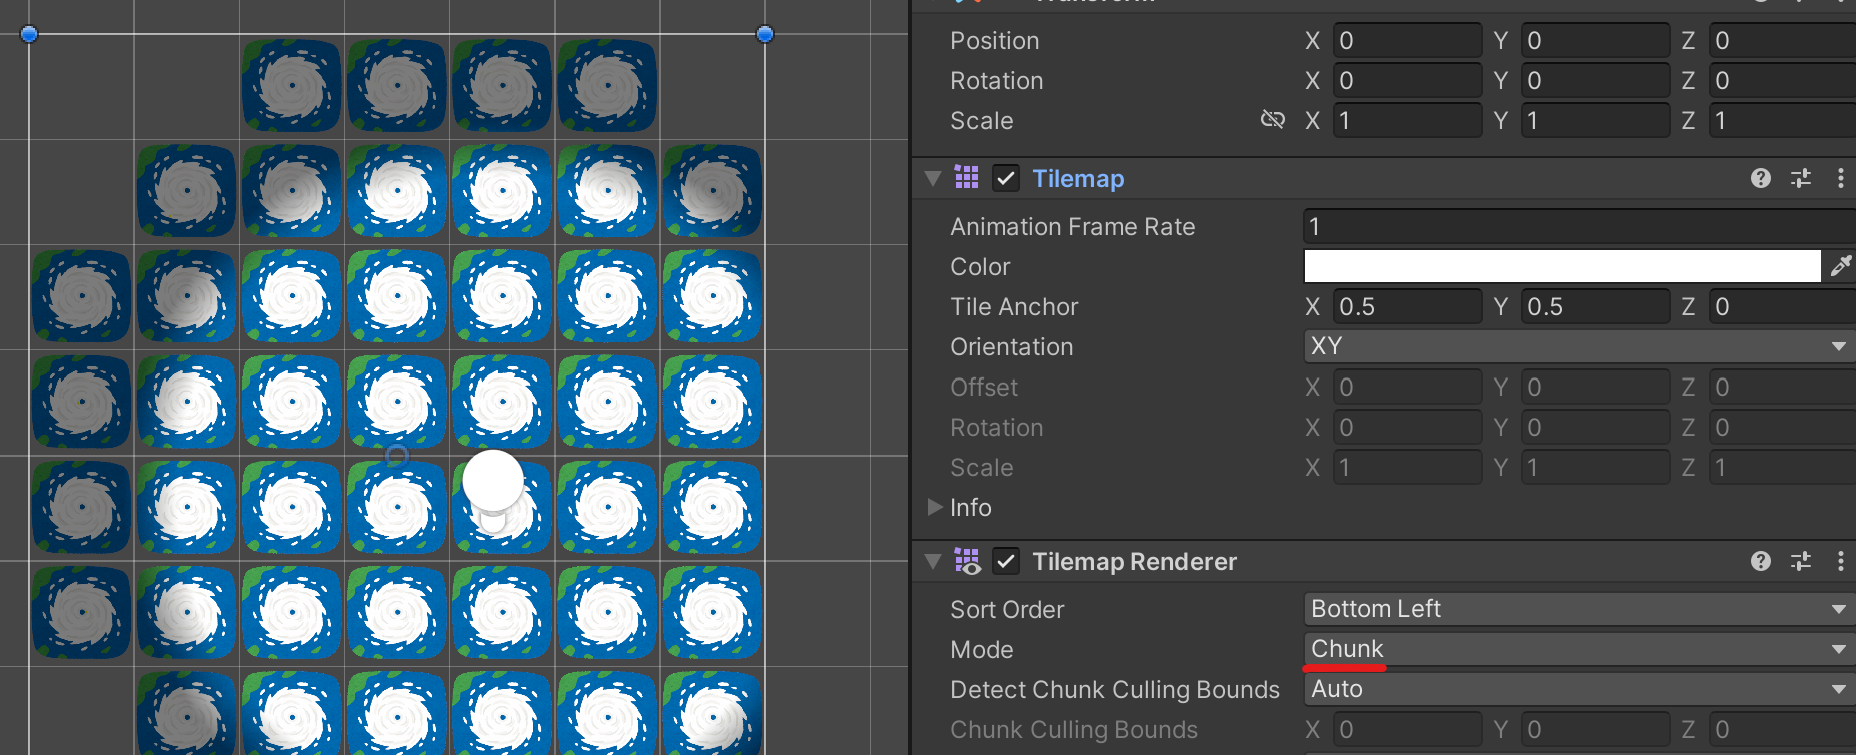Open Detect Chunk Culling Bounds dropdown
Viewport: 1856px width, 756px height.
pos(1578,689)
